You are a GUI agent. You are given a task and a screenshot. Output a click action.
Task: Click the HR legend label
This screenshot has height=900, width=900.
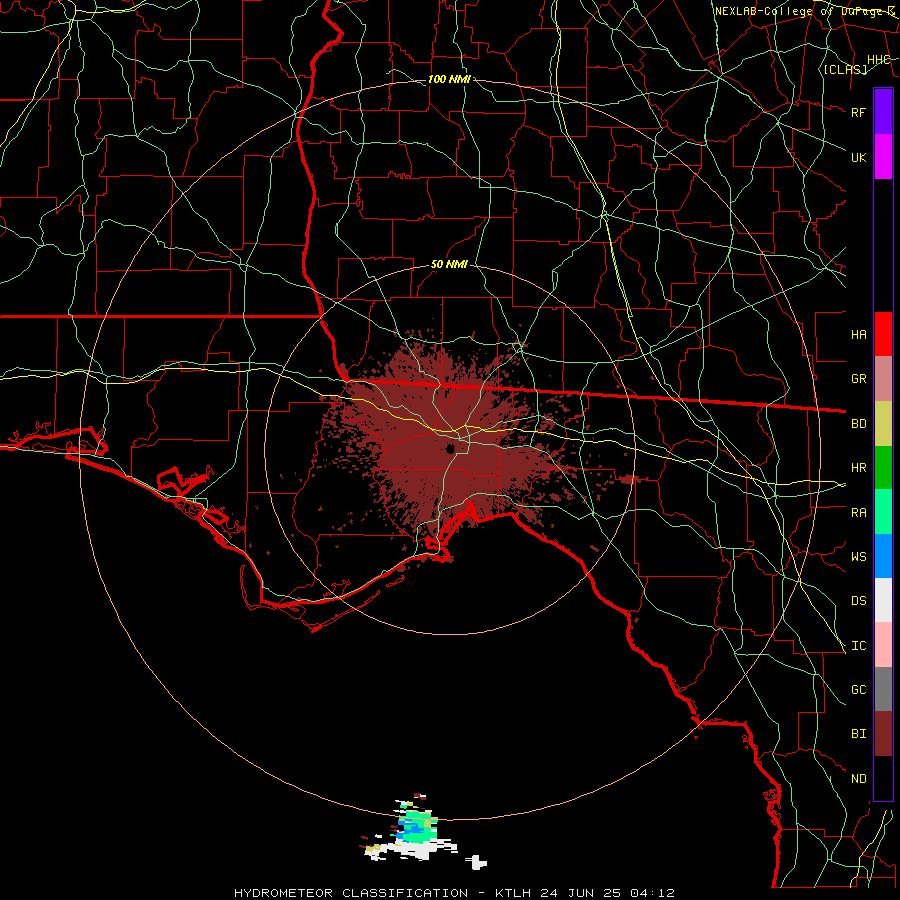point(858,468)
